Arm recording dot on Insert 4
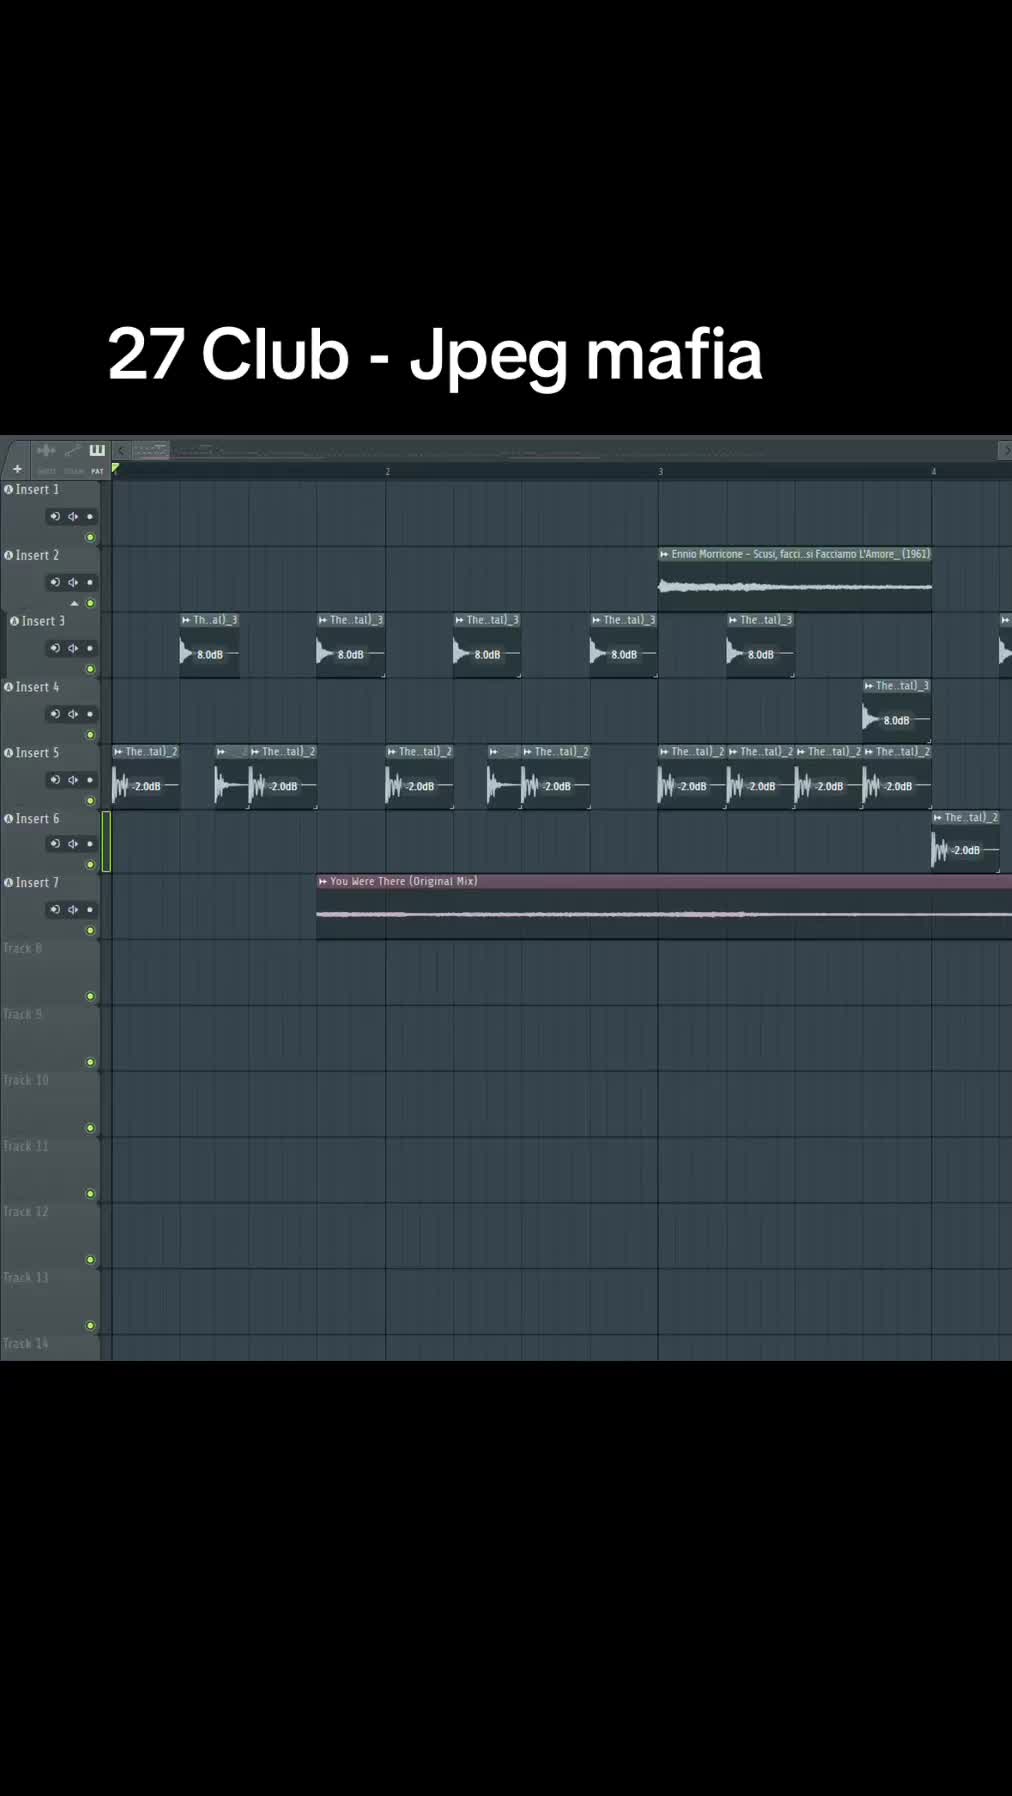1012x1796 pixels. 90,714
